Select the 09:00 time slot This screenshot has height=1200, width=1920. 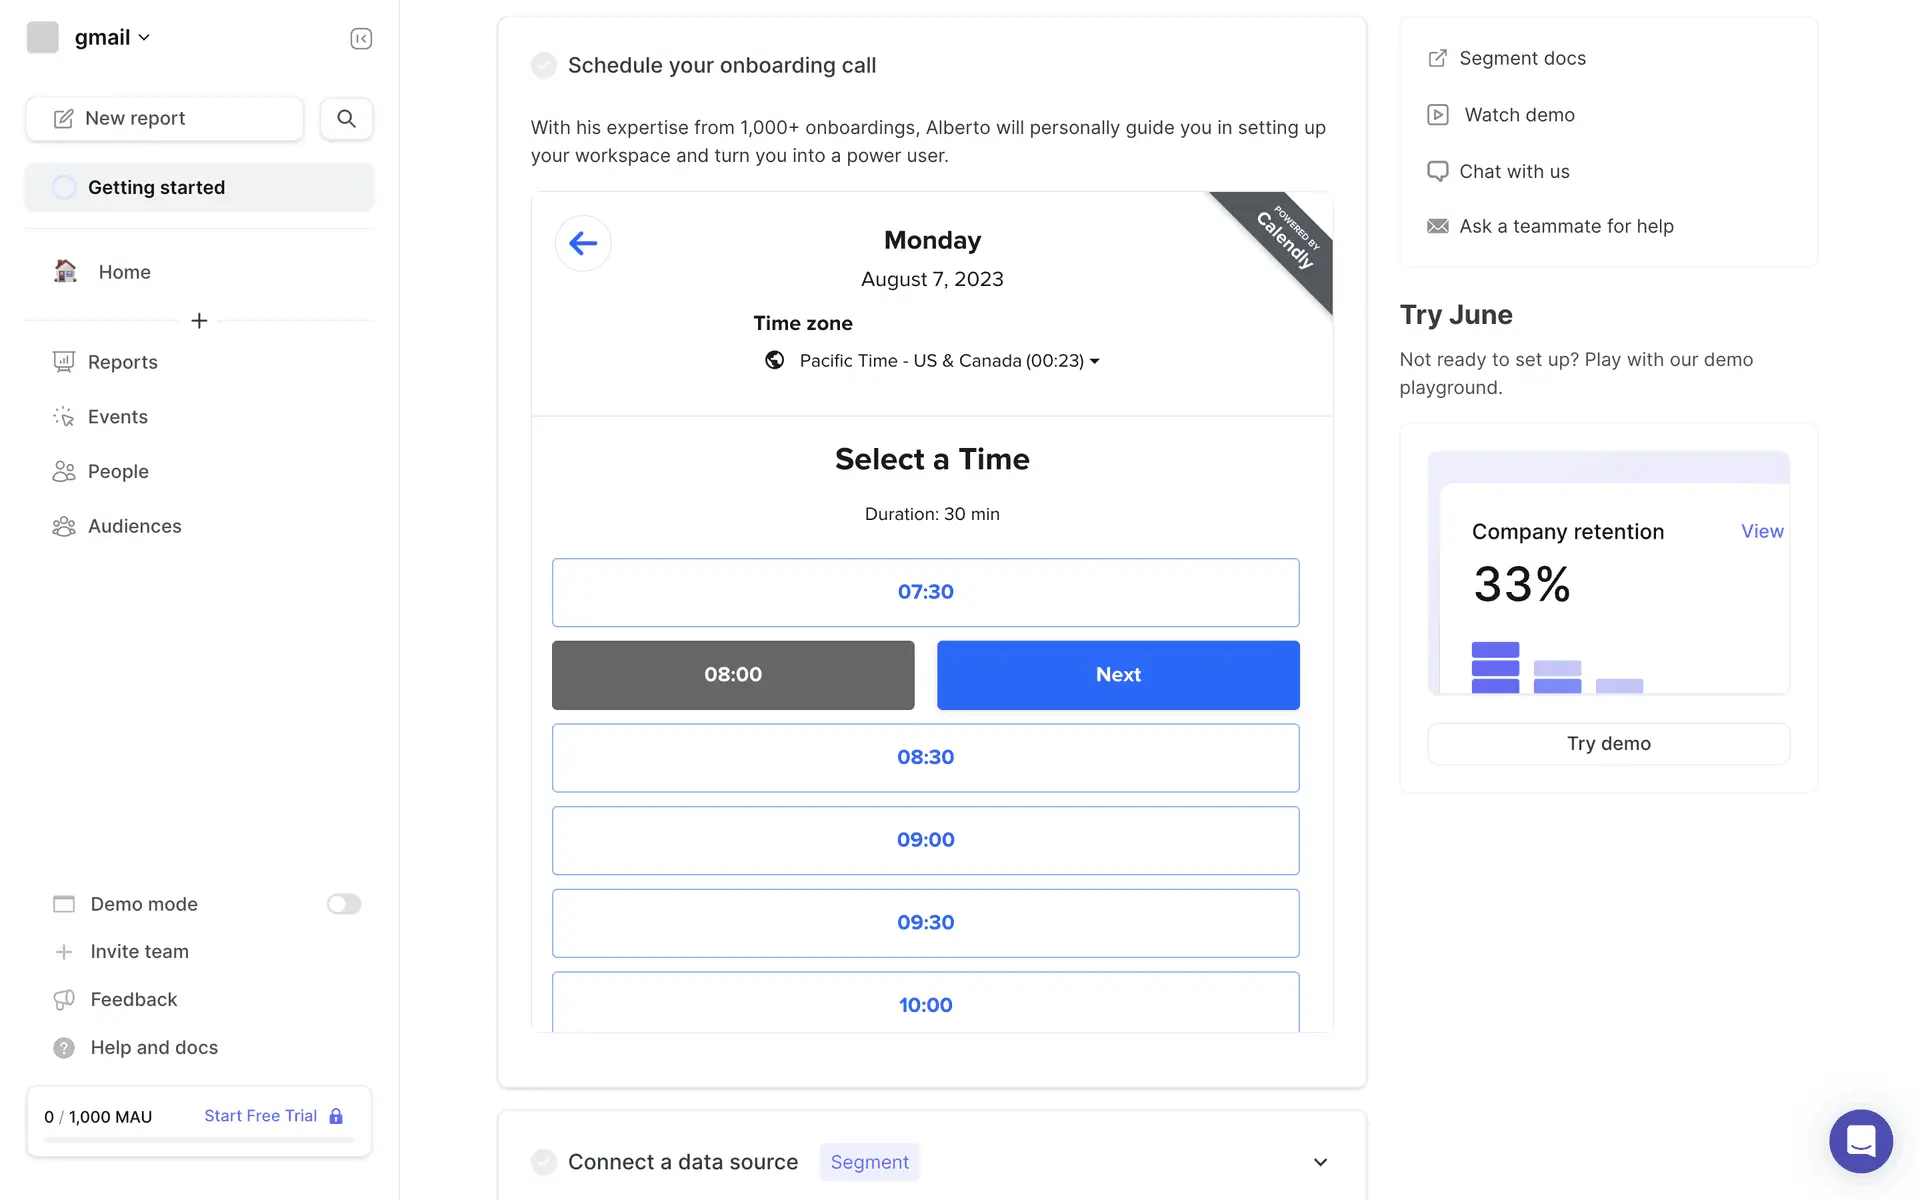point(925,840)
